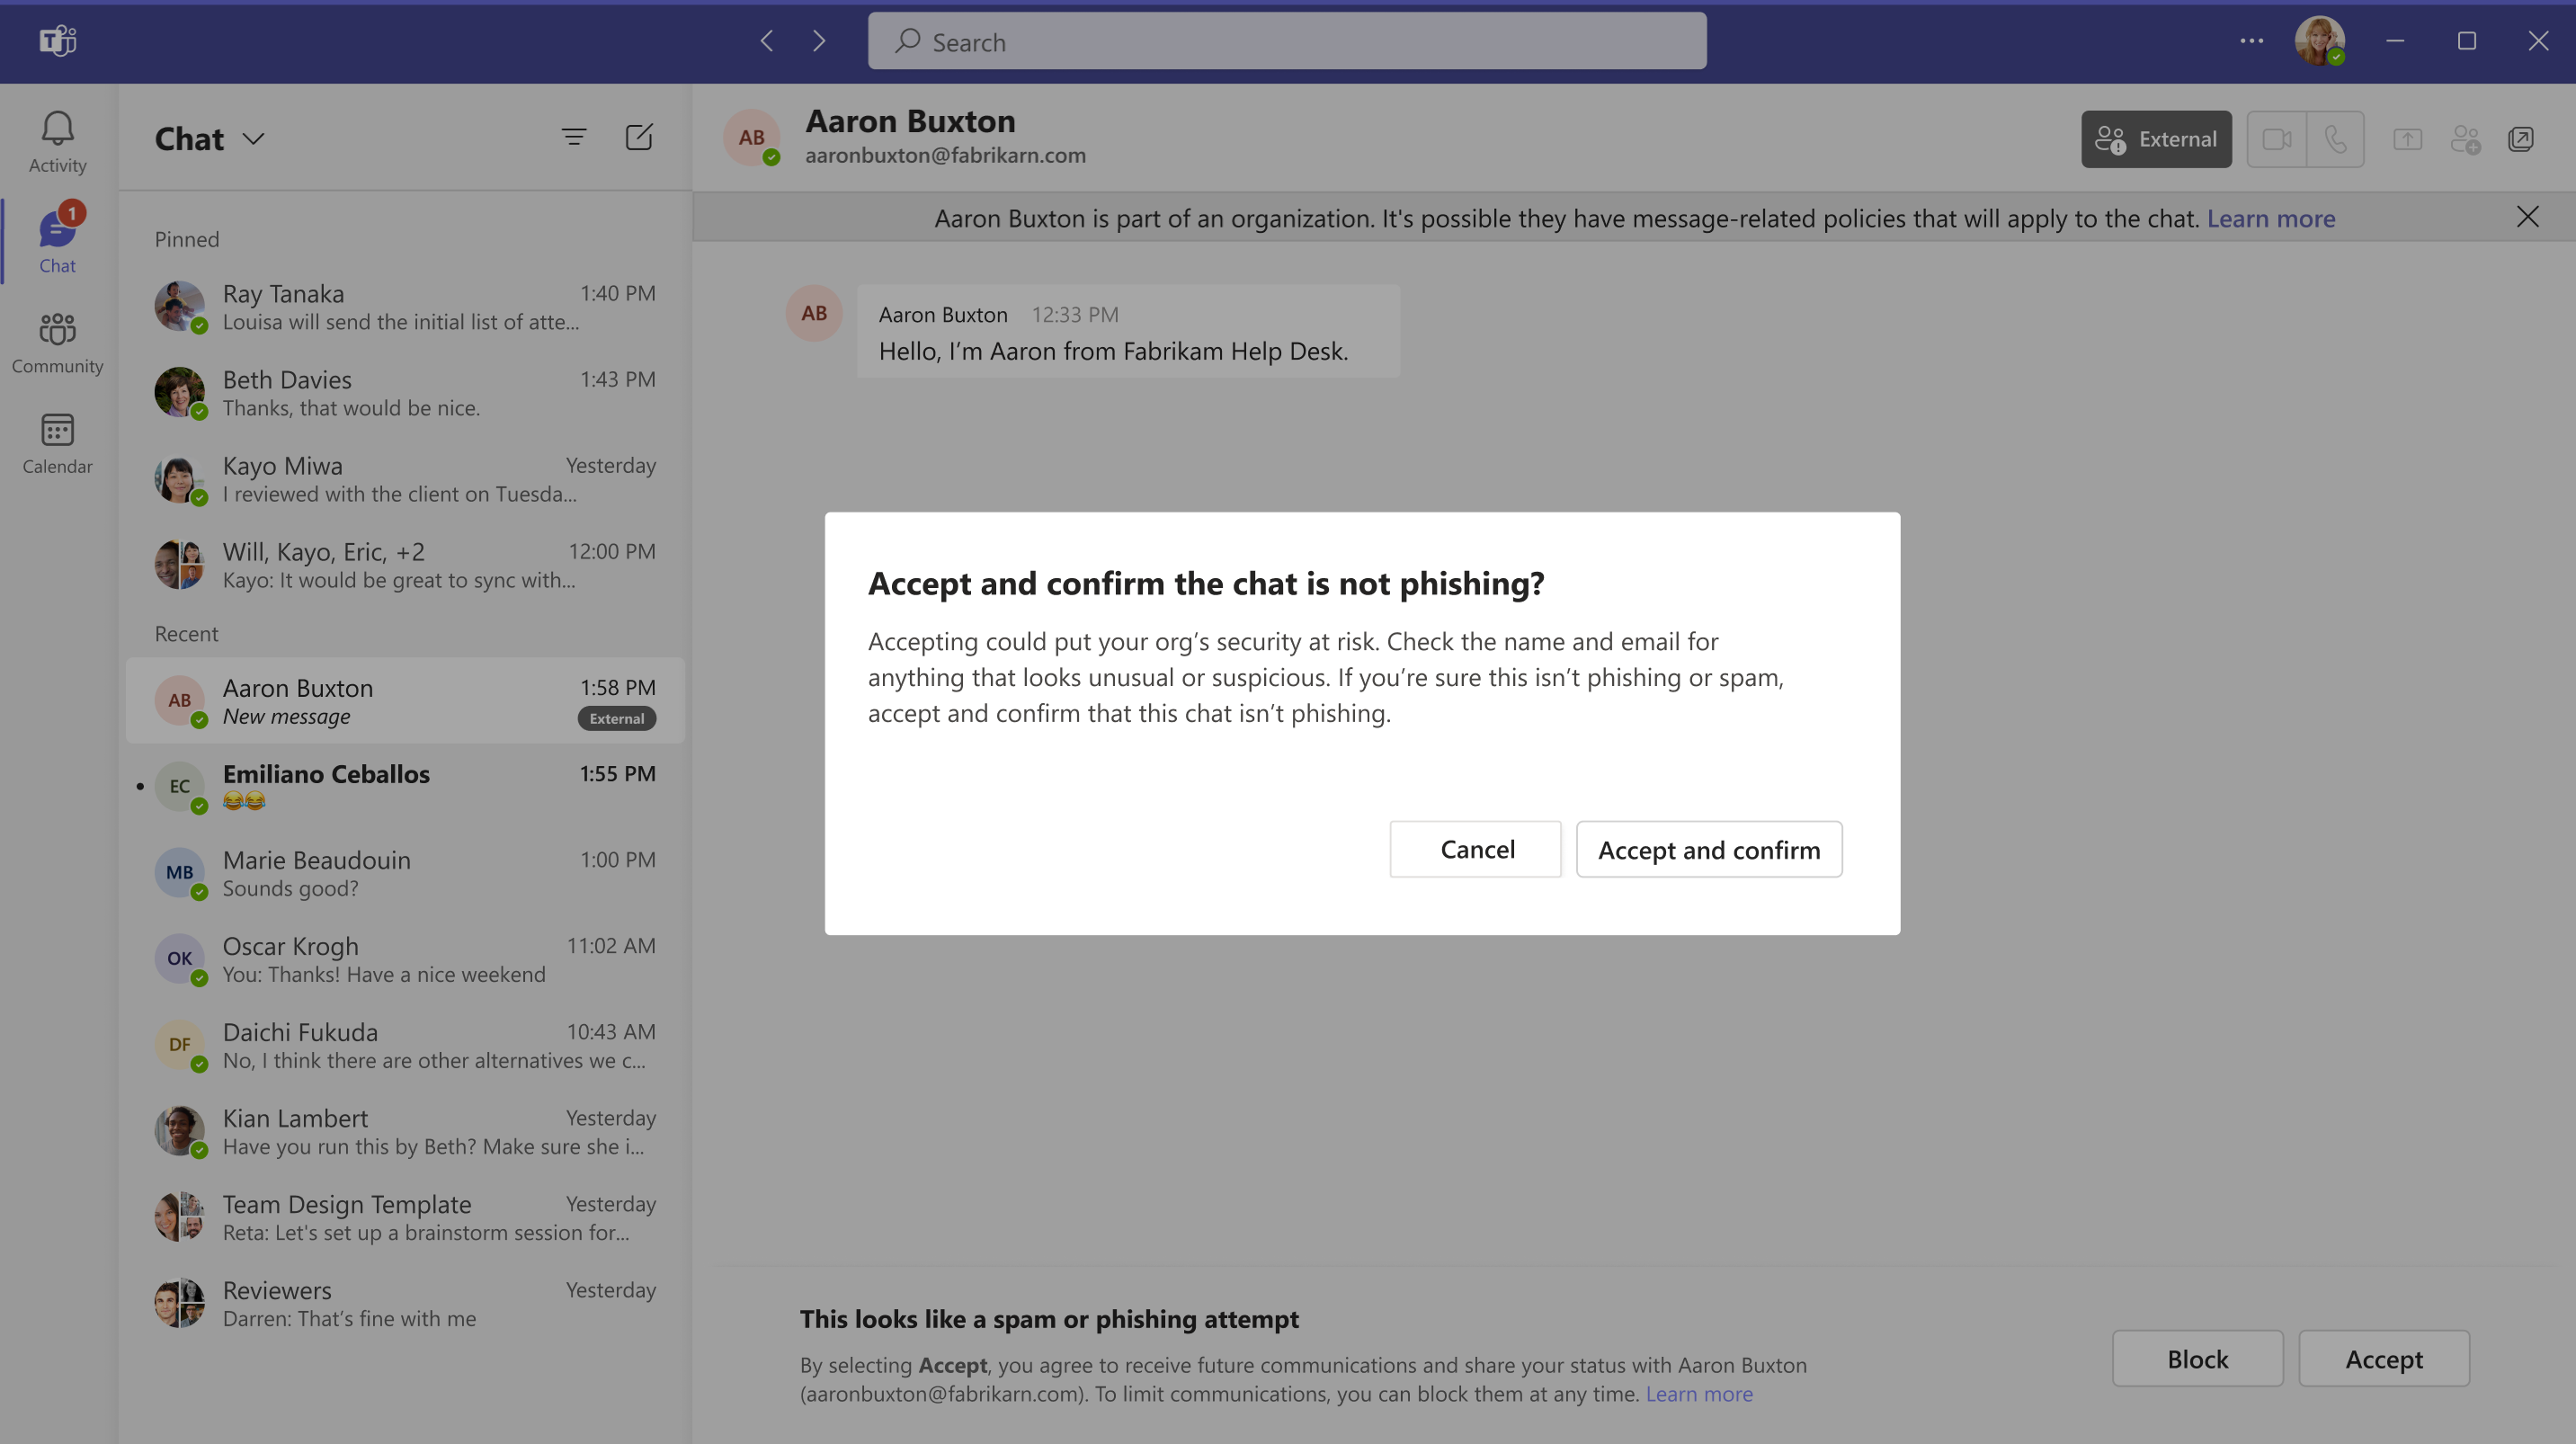2576x1444 pixels.
Task: Click Learn more link in policy banner
Action: (x=2270, y=218)
